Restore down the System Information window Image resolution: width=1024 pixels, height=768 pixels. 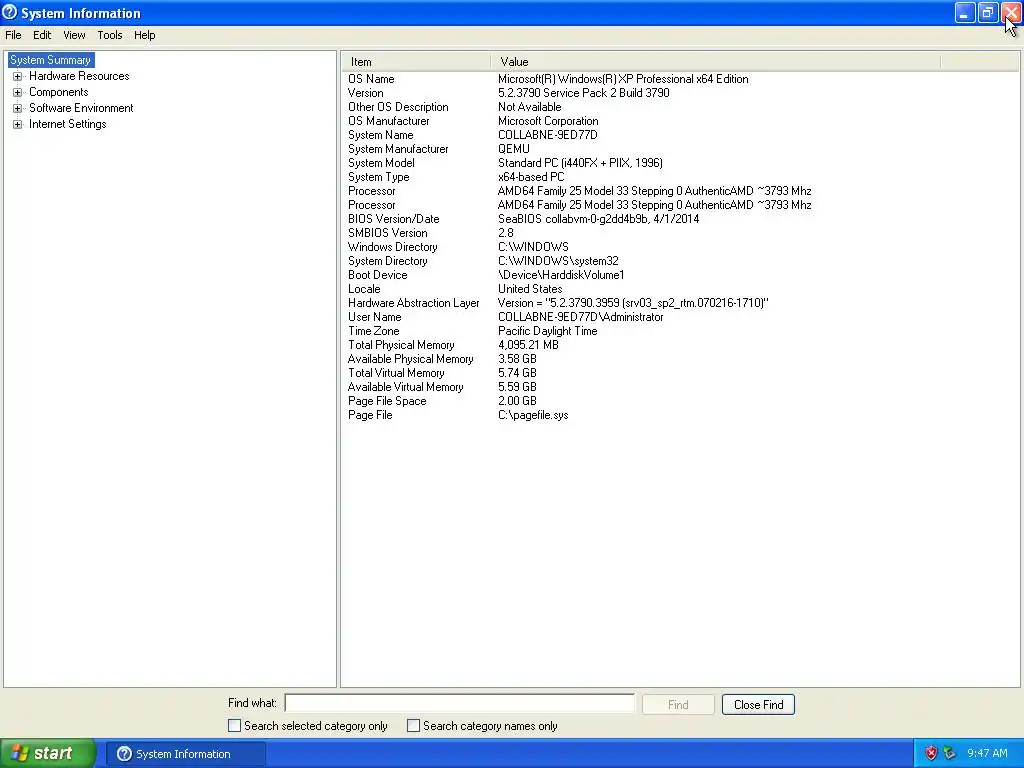(x=987, y=12)
